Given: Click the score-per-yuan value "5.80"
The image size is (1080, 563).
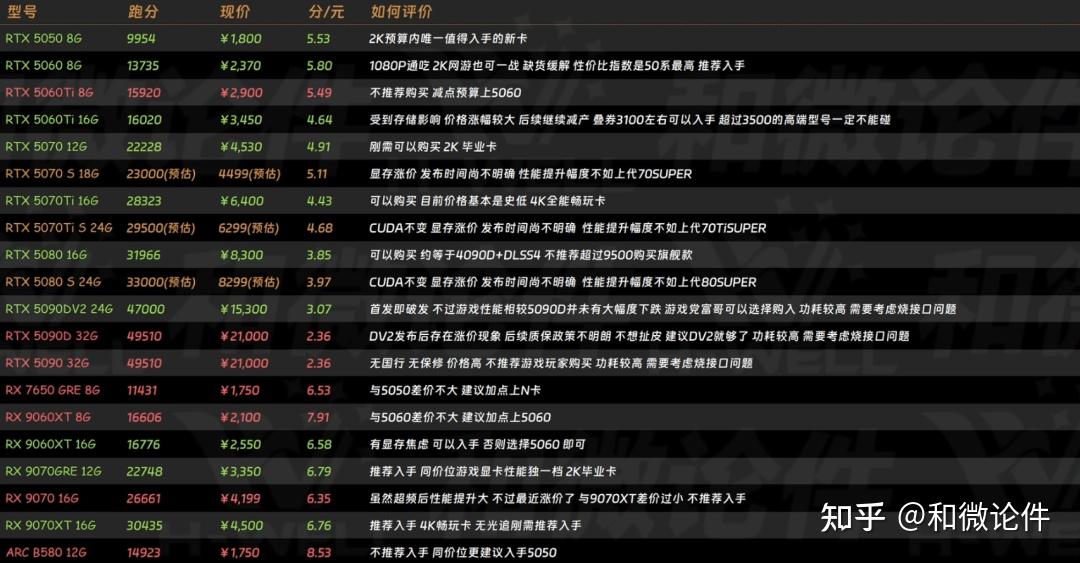Looking at the screenshot, I should [x=320, y=65].
